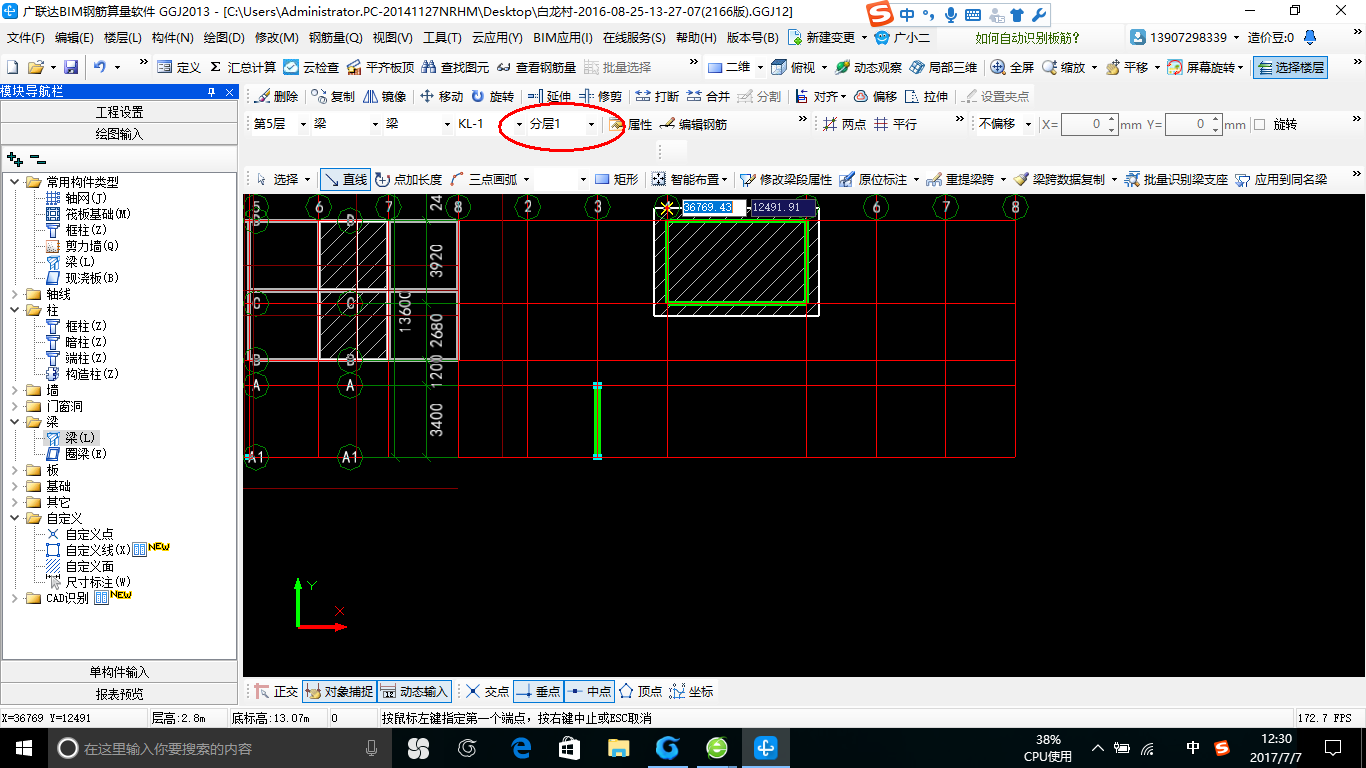Image resolution: width=1366 pixels, height=768 pixels.
Task: Click 批量识别梁支座 batch identify supports
Action: (1176, 180)
